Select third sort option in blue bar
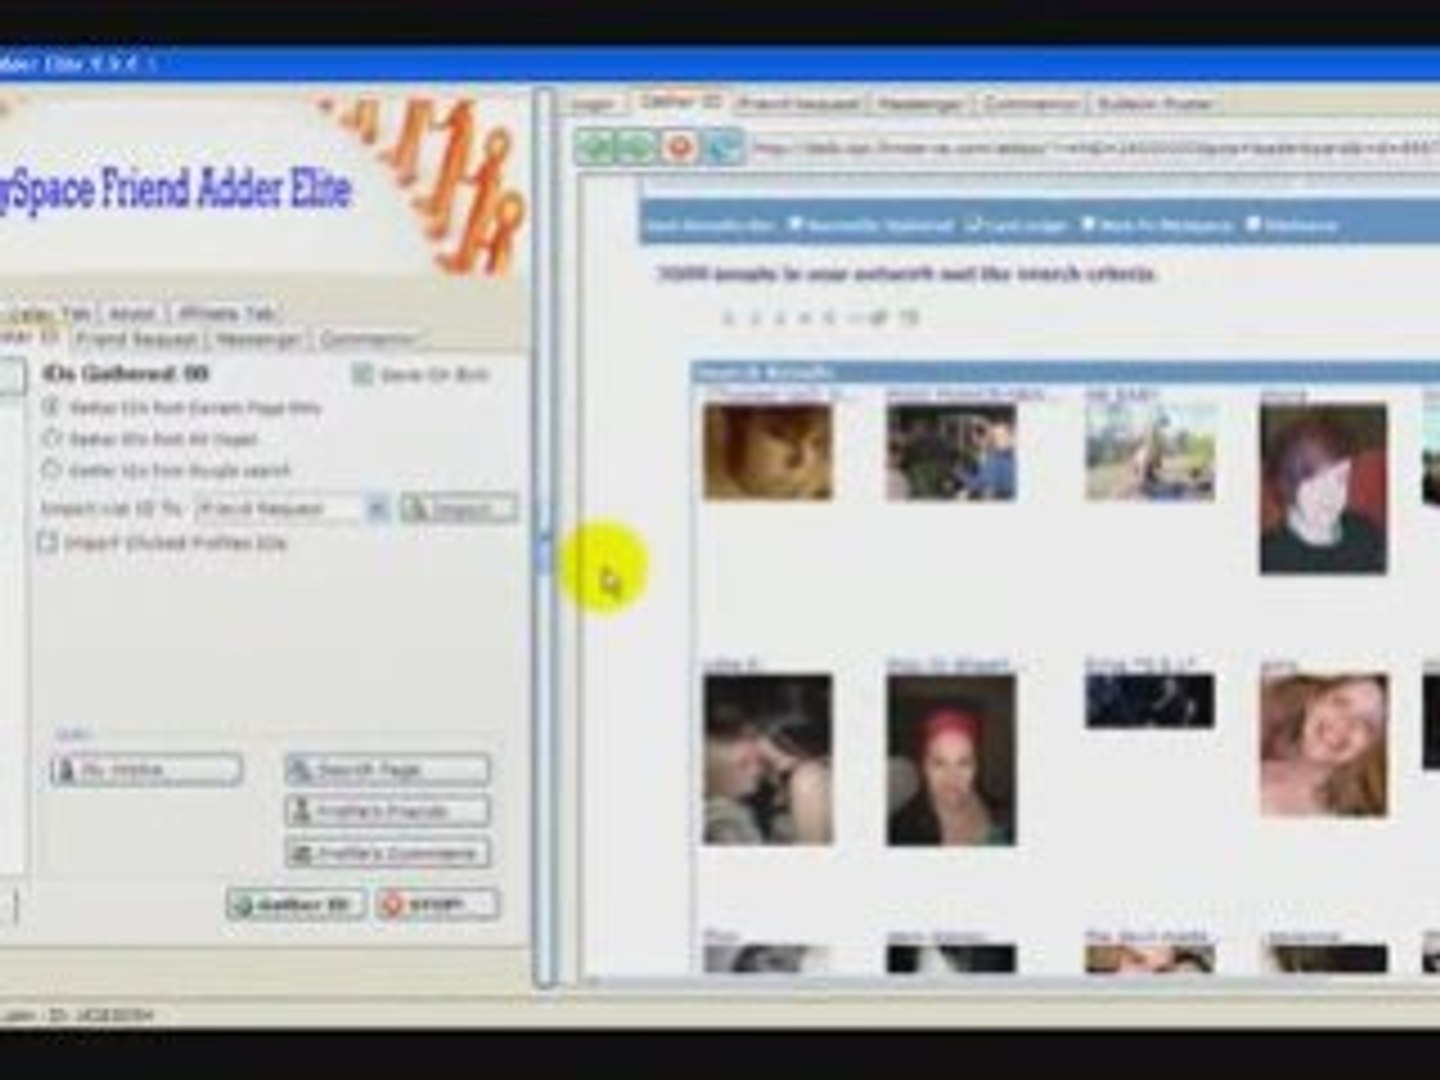 (x=1089, y=224)
